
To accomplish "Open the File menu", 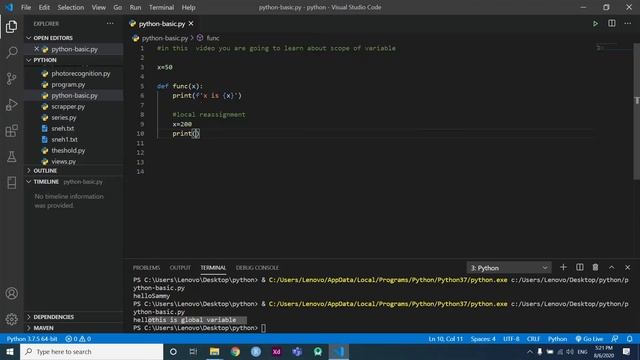I will click(26, 7).
